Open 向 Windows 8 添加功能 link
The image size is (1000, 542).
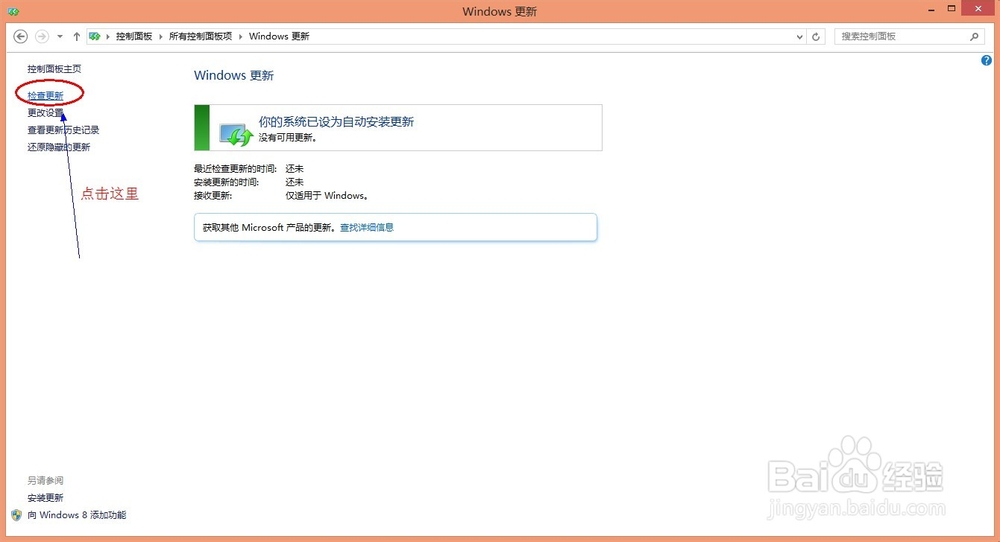(77, 515)
